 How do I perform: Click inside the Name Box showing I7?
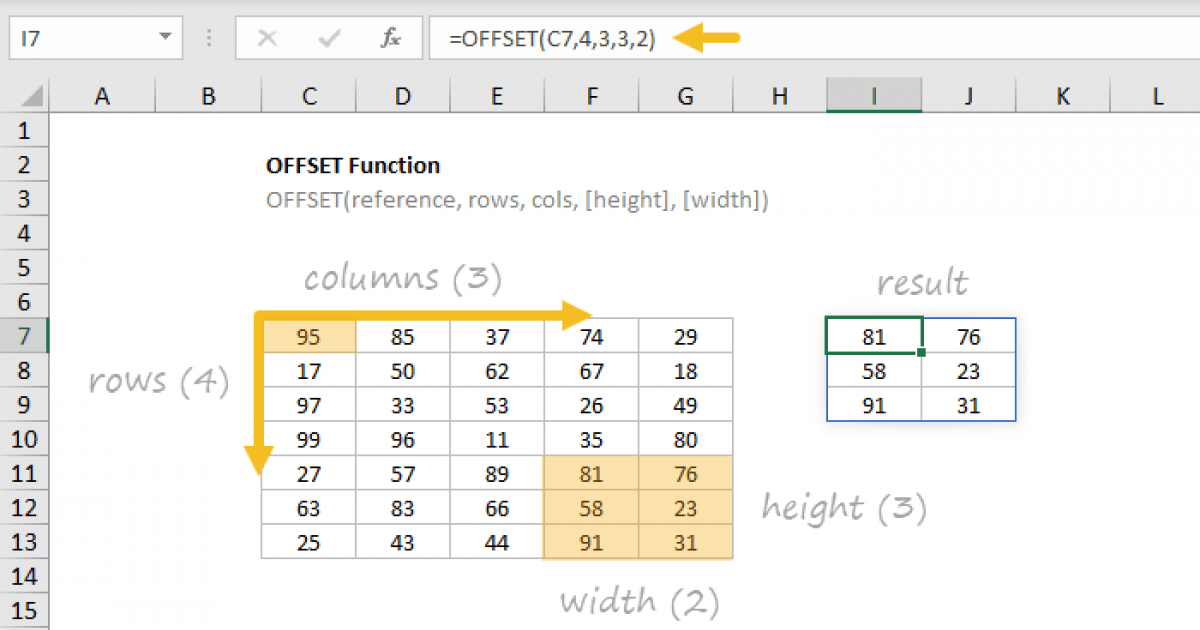point(80,39)
